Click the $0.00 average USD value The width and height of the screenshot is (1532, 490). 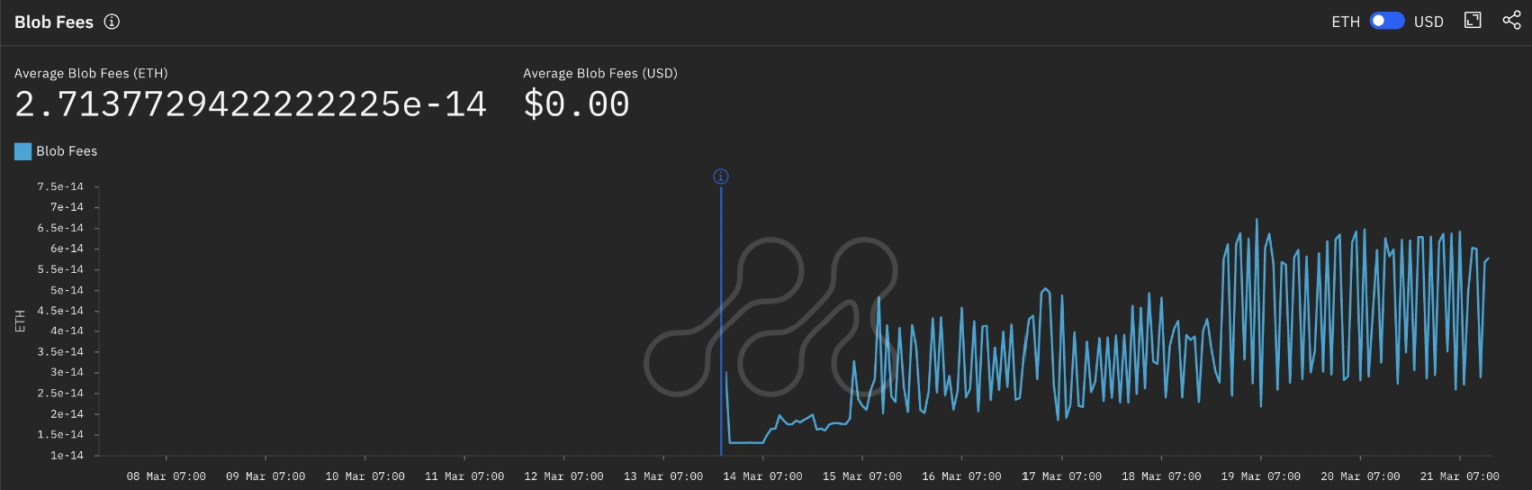pyautogui.click(x=576, y=103)
